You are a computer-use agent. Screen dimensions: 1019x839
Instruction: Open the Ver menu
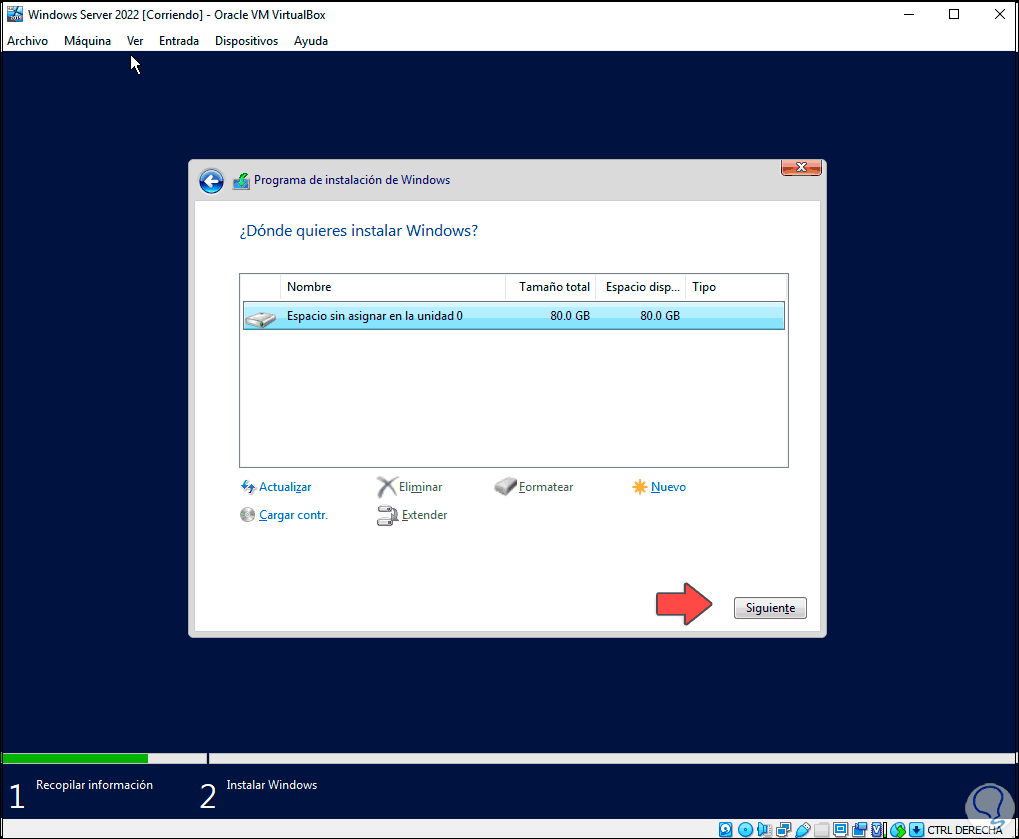[x=135, y=41]
